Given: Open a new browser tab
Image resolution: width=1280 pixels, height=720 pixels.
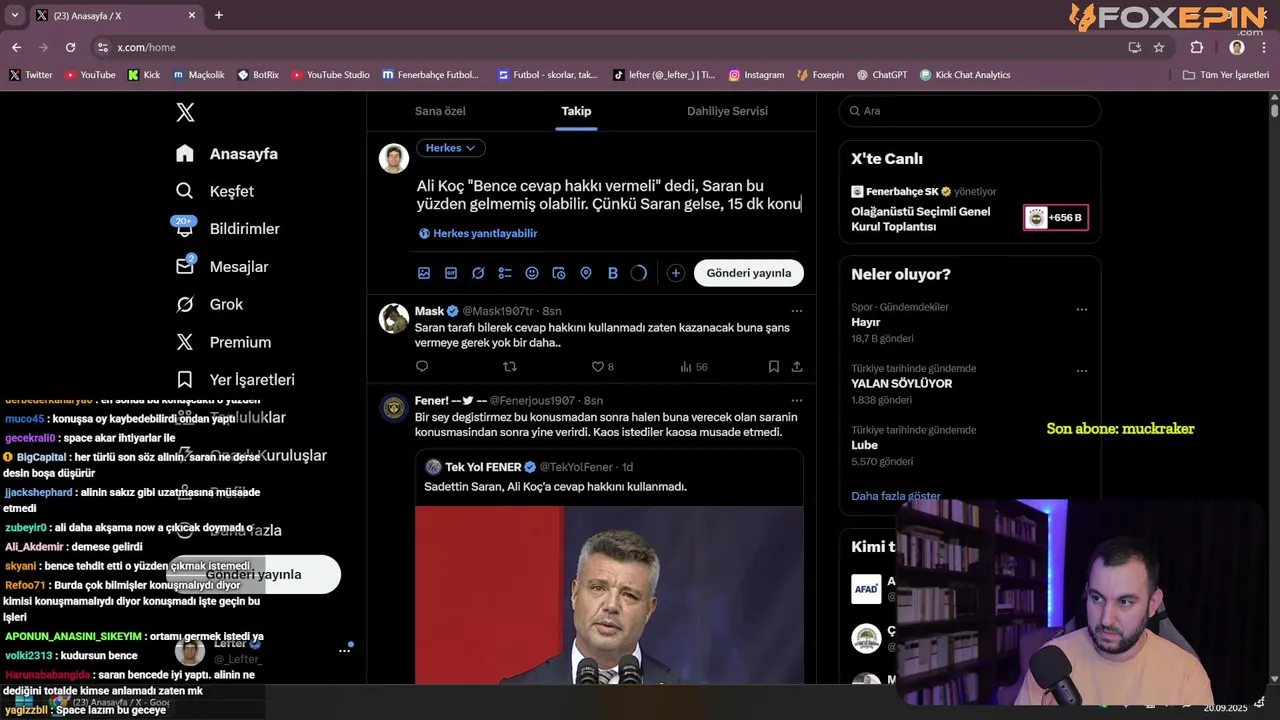Looking at the screenshot, I should [219, 15].
